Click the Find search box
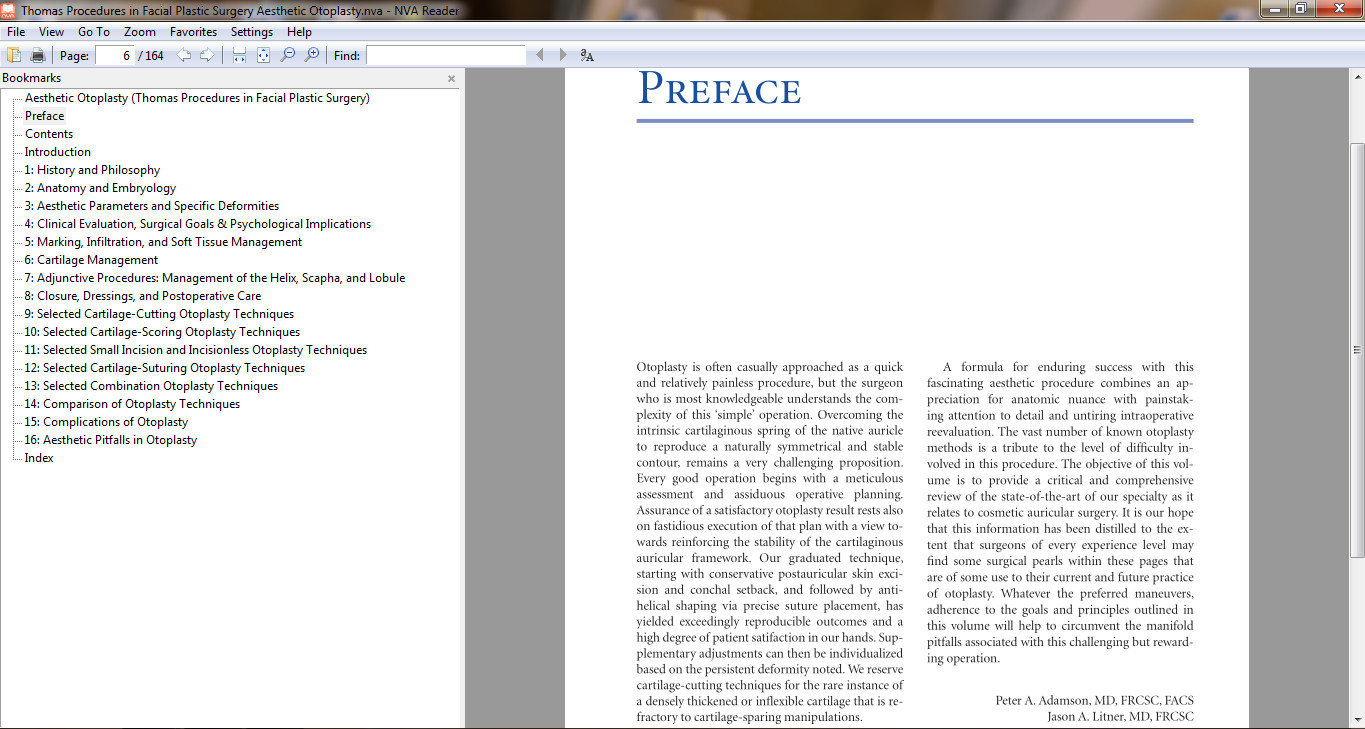Viewport: 1365px width, 729px height. pos(446,56)
